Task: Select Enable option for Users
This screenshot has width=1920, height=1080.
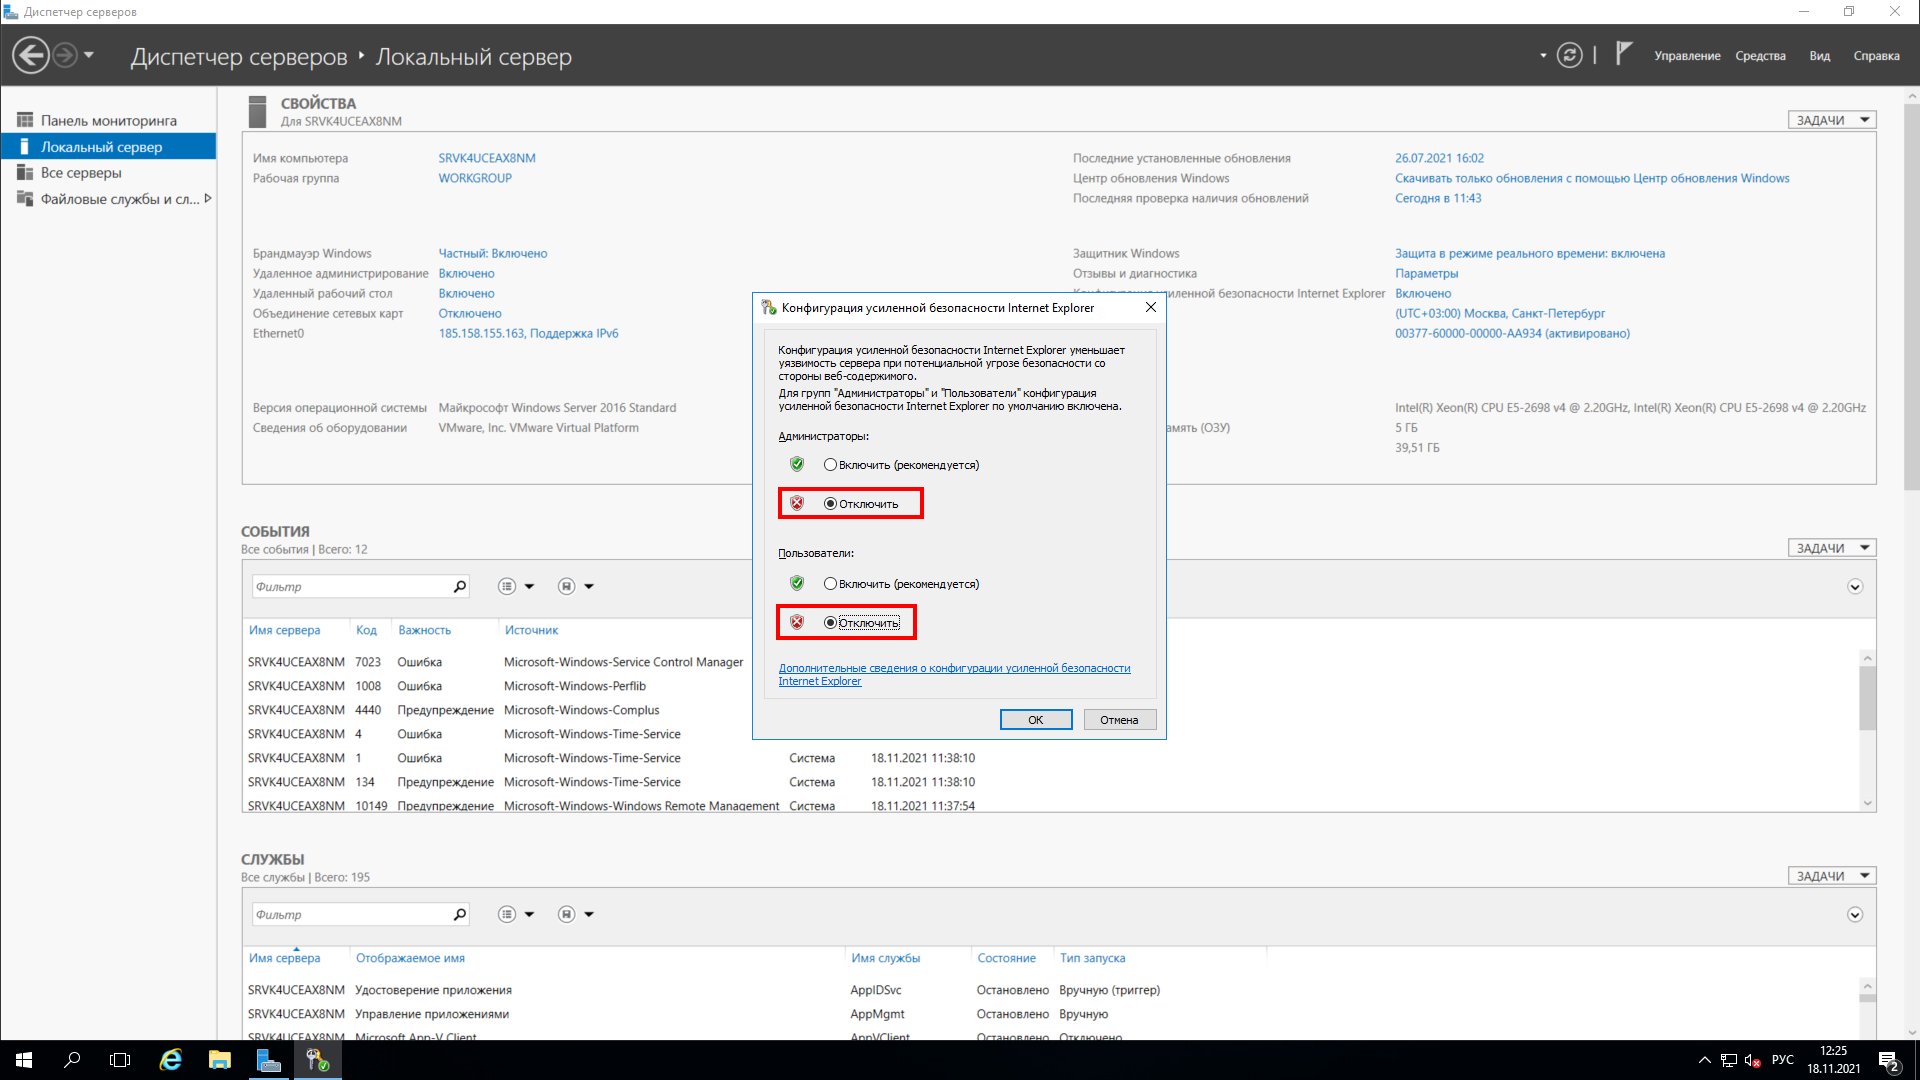Action: coord(830,584)
